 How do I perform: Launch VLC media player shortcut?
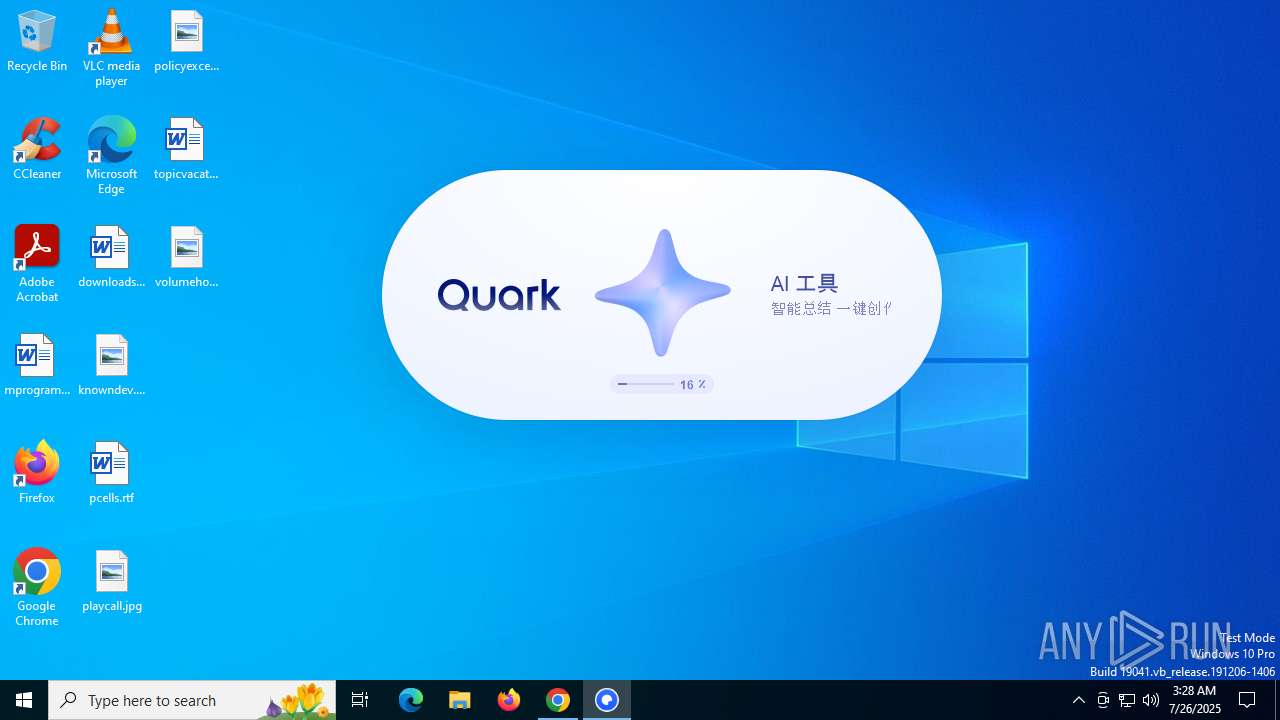pyautogui.click(x=111, y=47)
